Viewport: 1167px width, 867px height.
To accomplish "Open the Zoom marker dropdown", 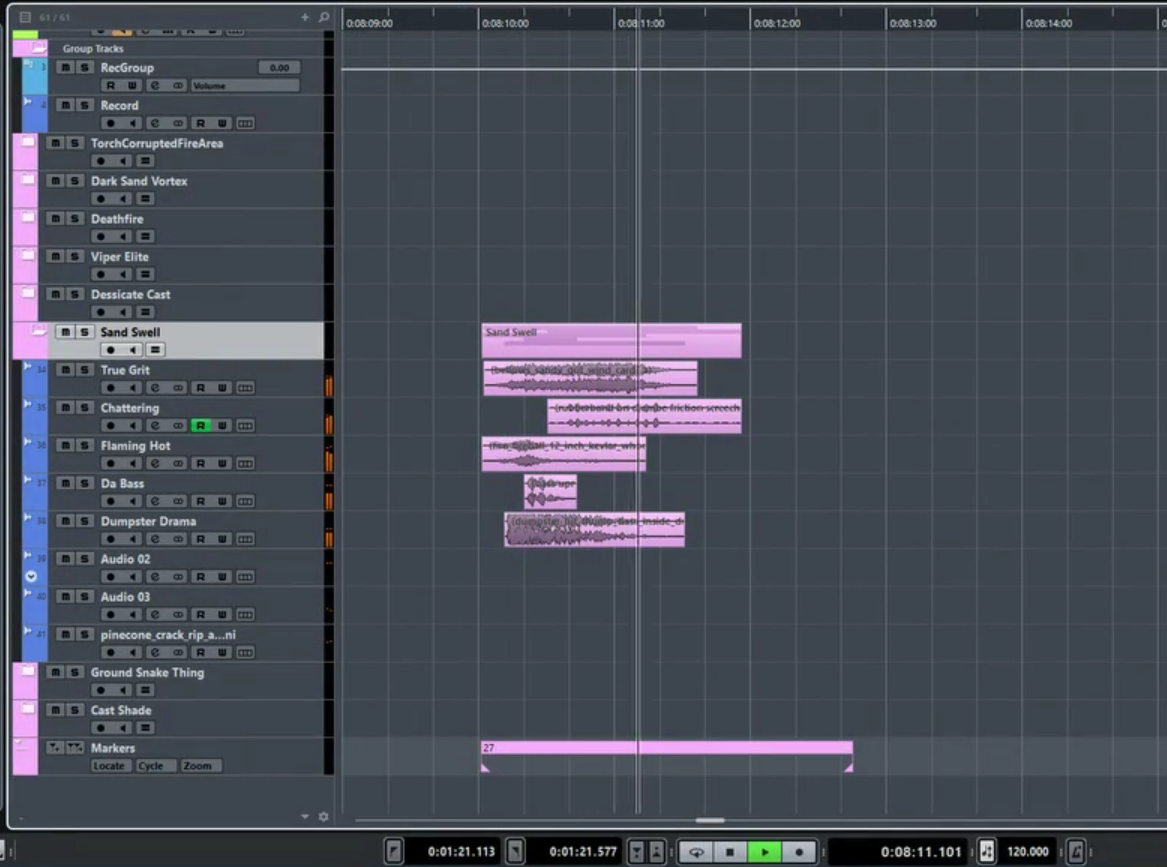I will click(200, 766).
